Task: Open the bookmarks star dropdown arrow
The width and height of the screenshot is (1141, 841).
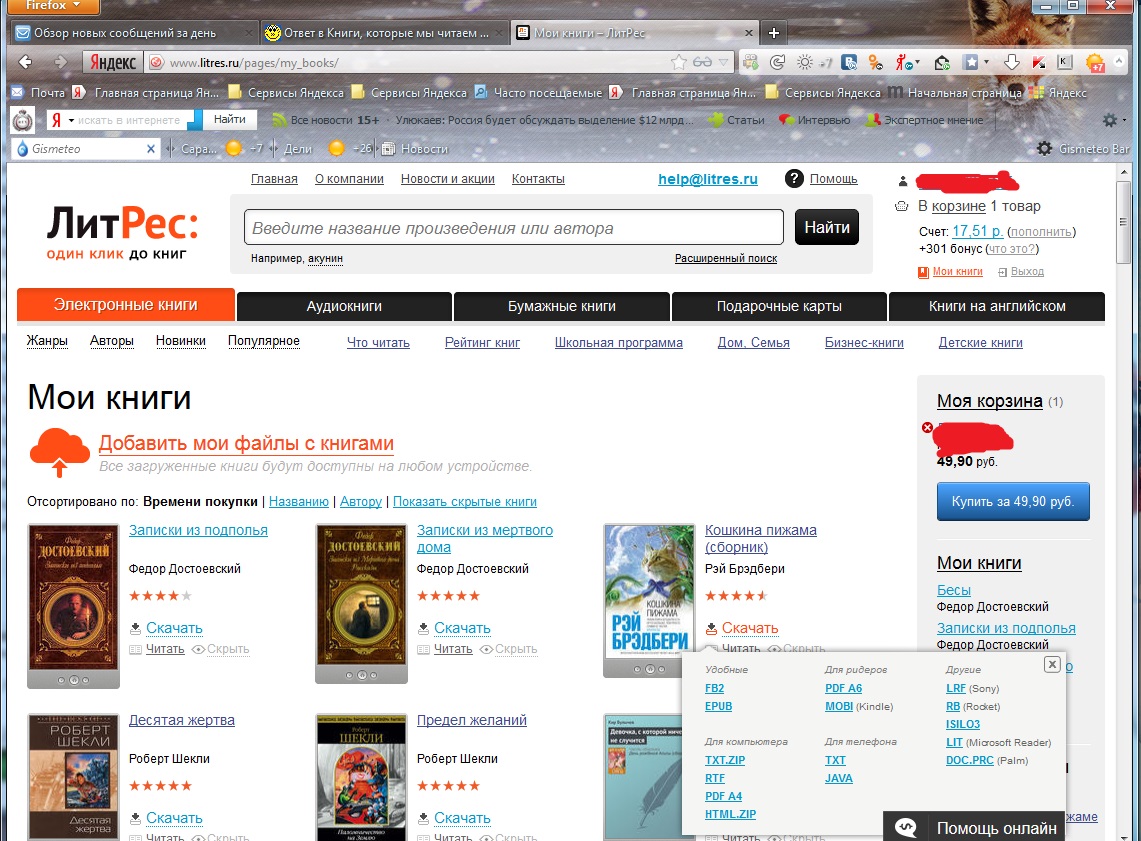Action: click(987, 63)
